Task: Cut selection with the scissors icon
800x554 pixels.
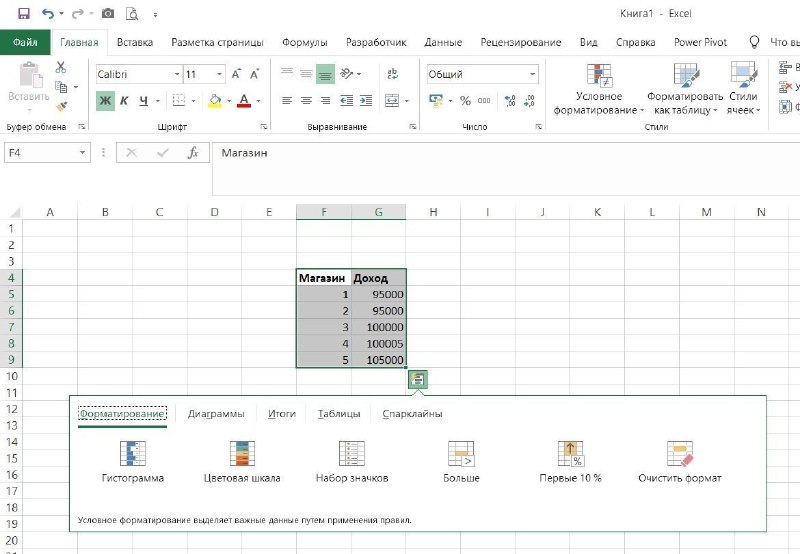Action: (x=61, y=67)
